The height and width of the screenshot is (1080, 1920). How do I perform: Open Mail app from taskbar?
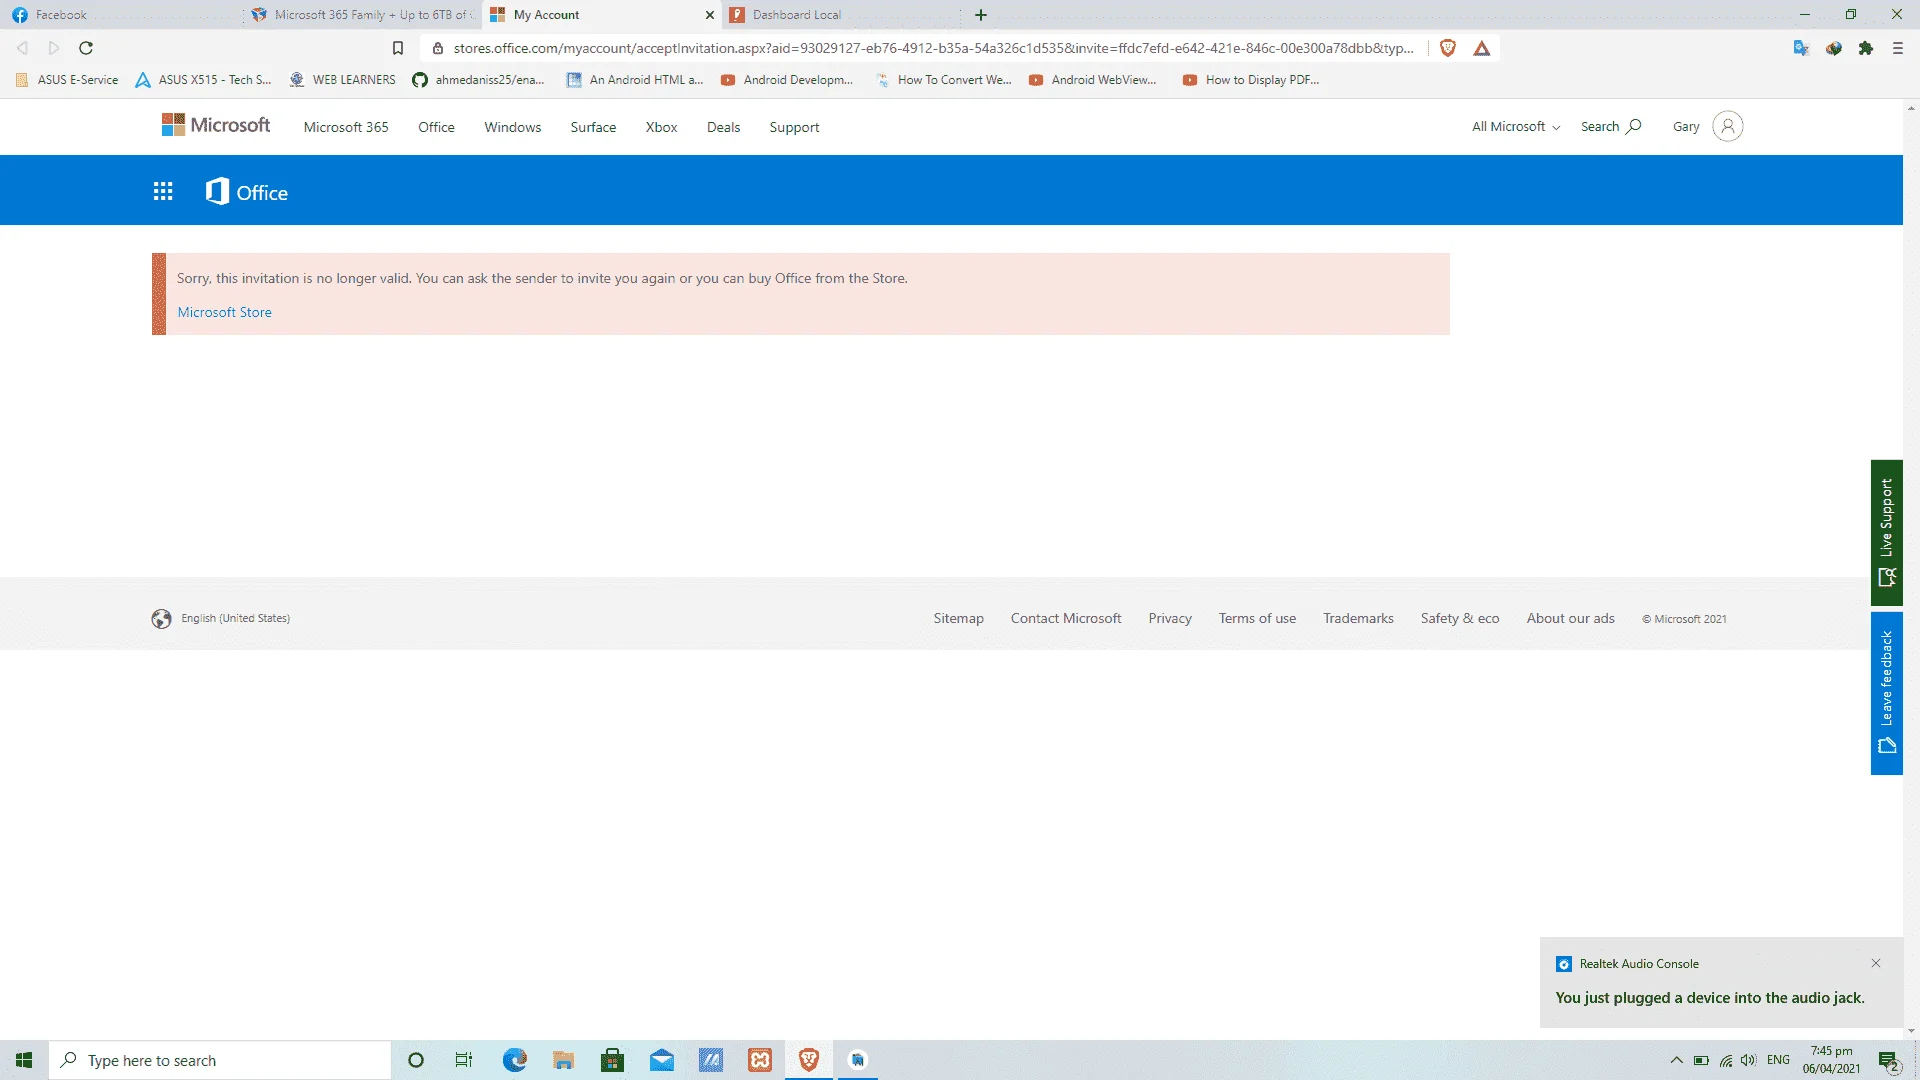(661, 1060)
